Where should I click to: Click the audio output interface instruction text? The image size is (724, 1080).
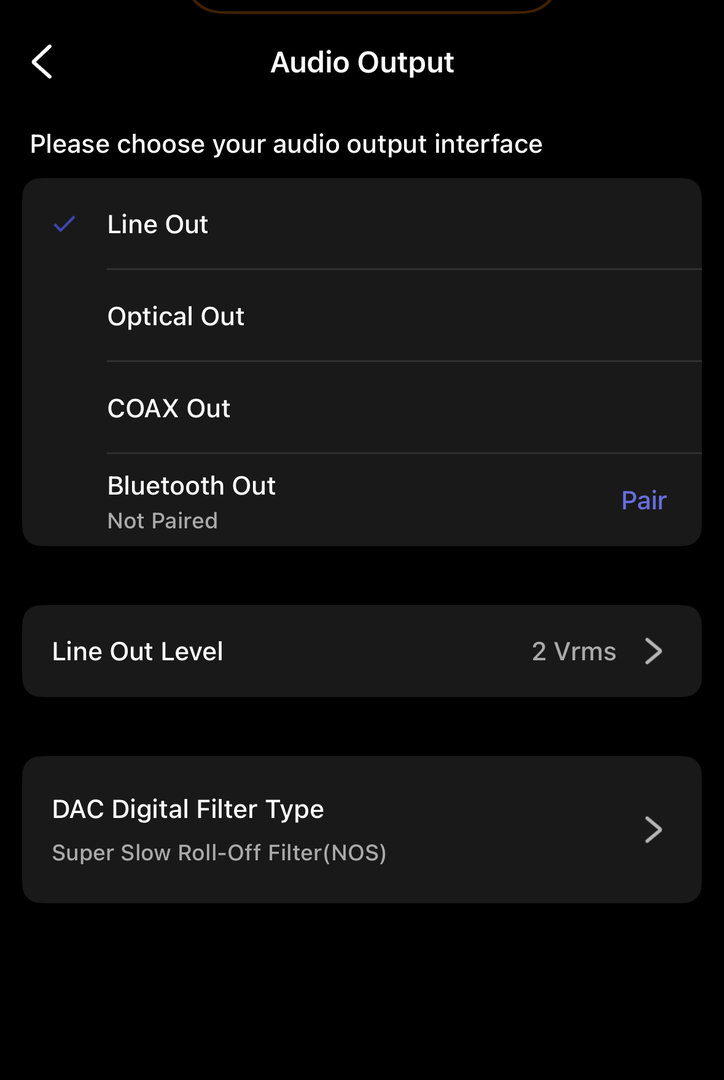tap(286, 144)
